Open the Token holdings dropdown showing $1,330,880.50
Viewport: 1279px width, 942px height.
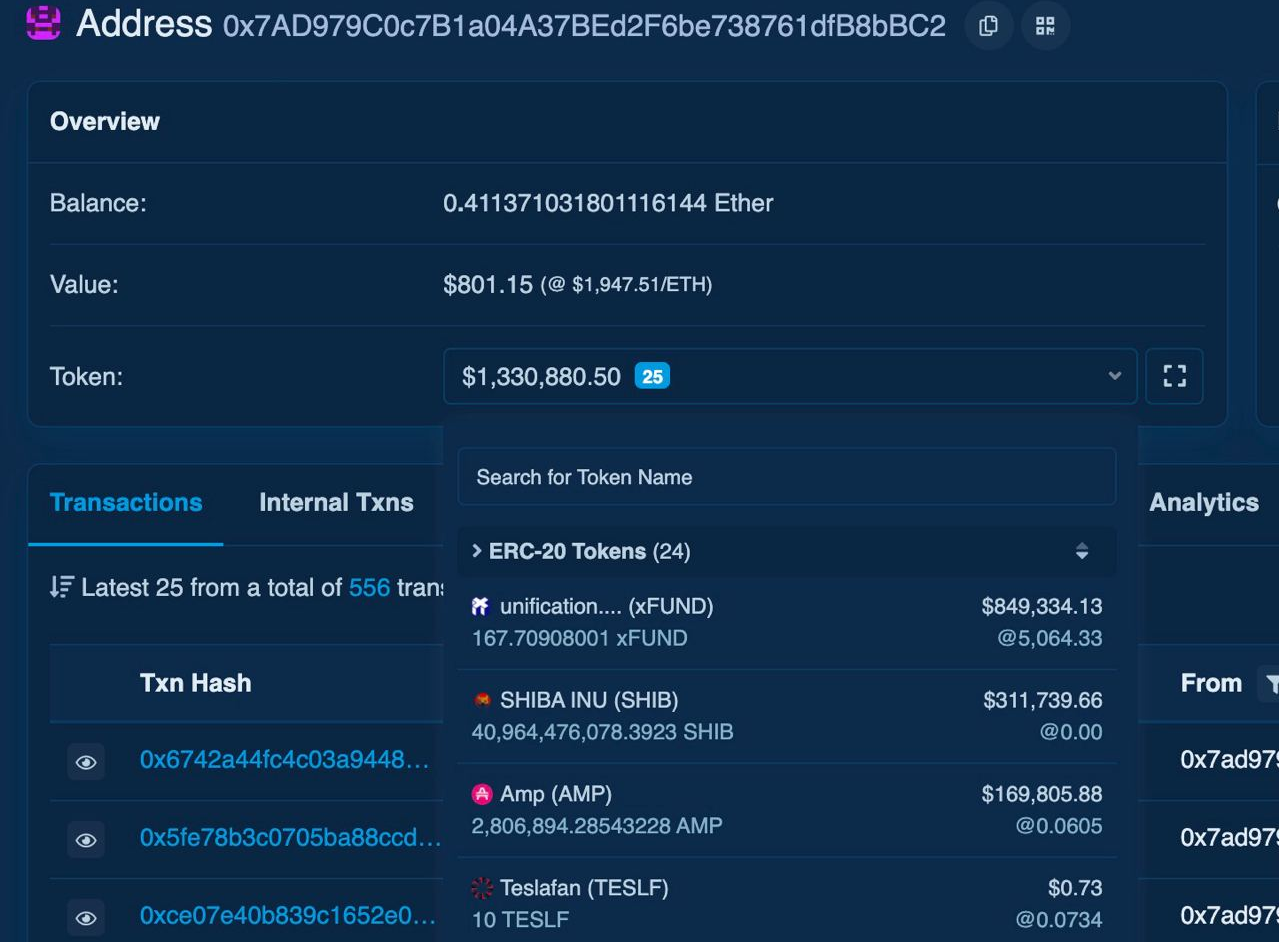tap(790, 377)
